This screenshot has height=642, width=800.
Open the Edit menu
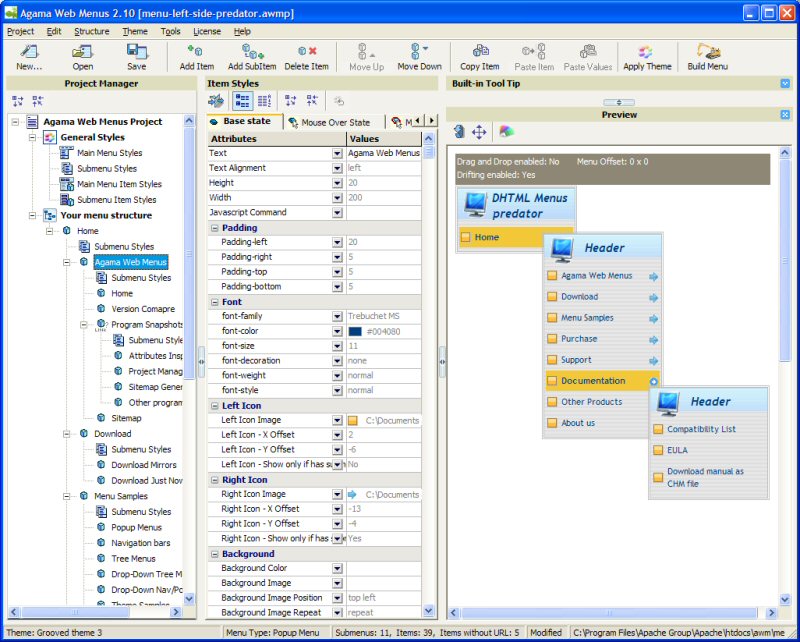(x=54, y=31)
